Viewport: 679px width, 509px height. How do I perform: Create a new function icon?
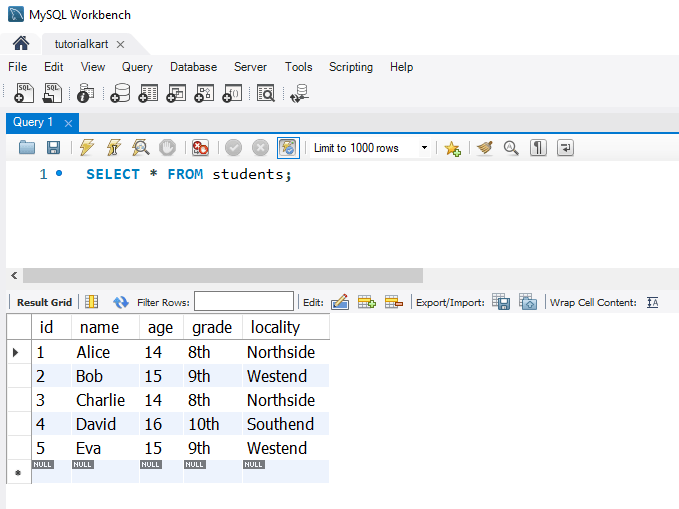pos(232,93)
